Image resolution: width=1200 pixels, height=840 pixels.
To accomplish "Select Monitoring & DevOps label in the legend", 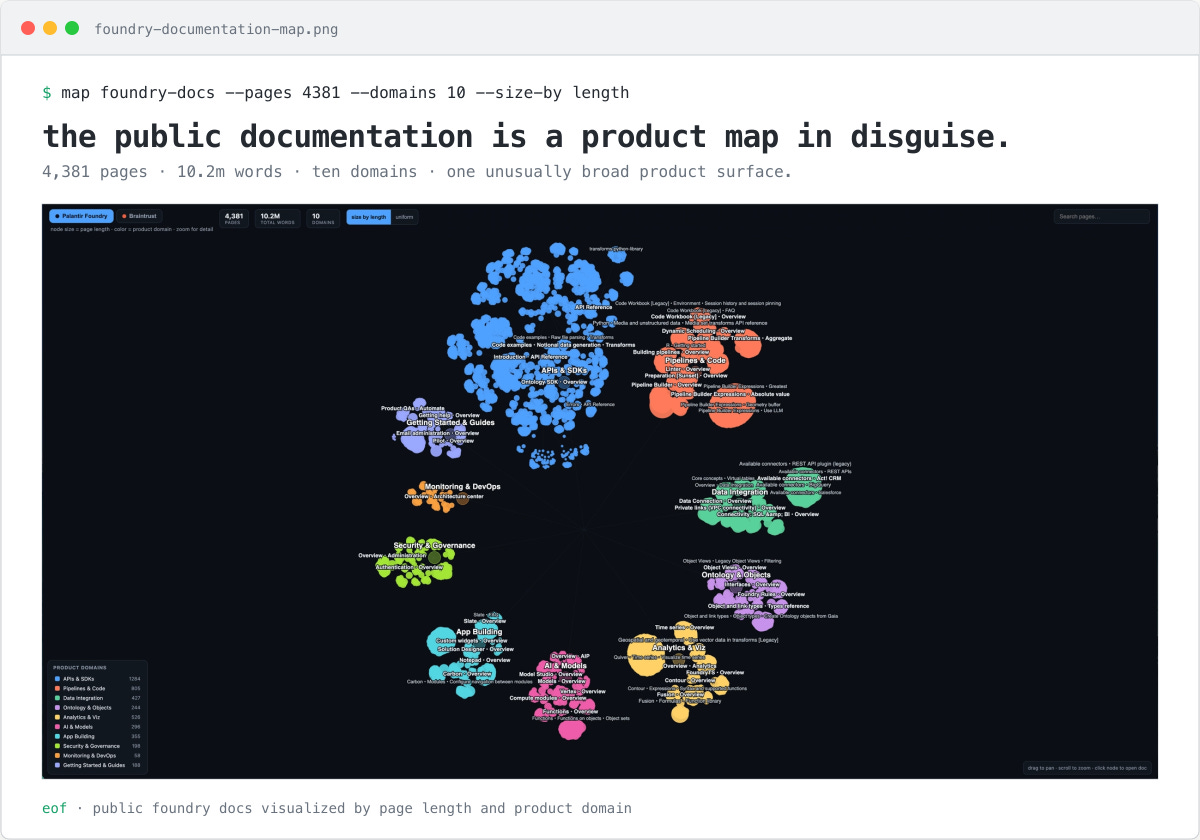I will (x=89, y=755).
